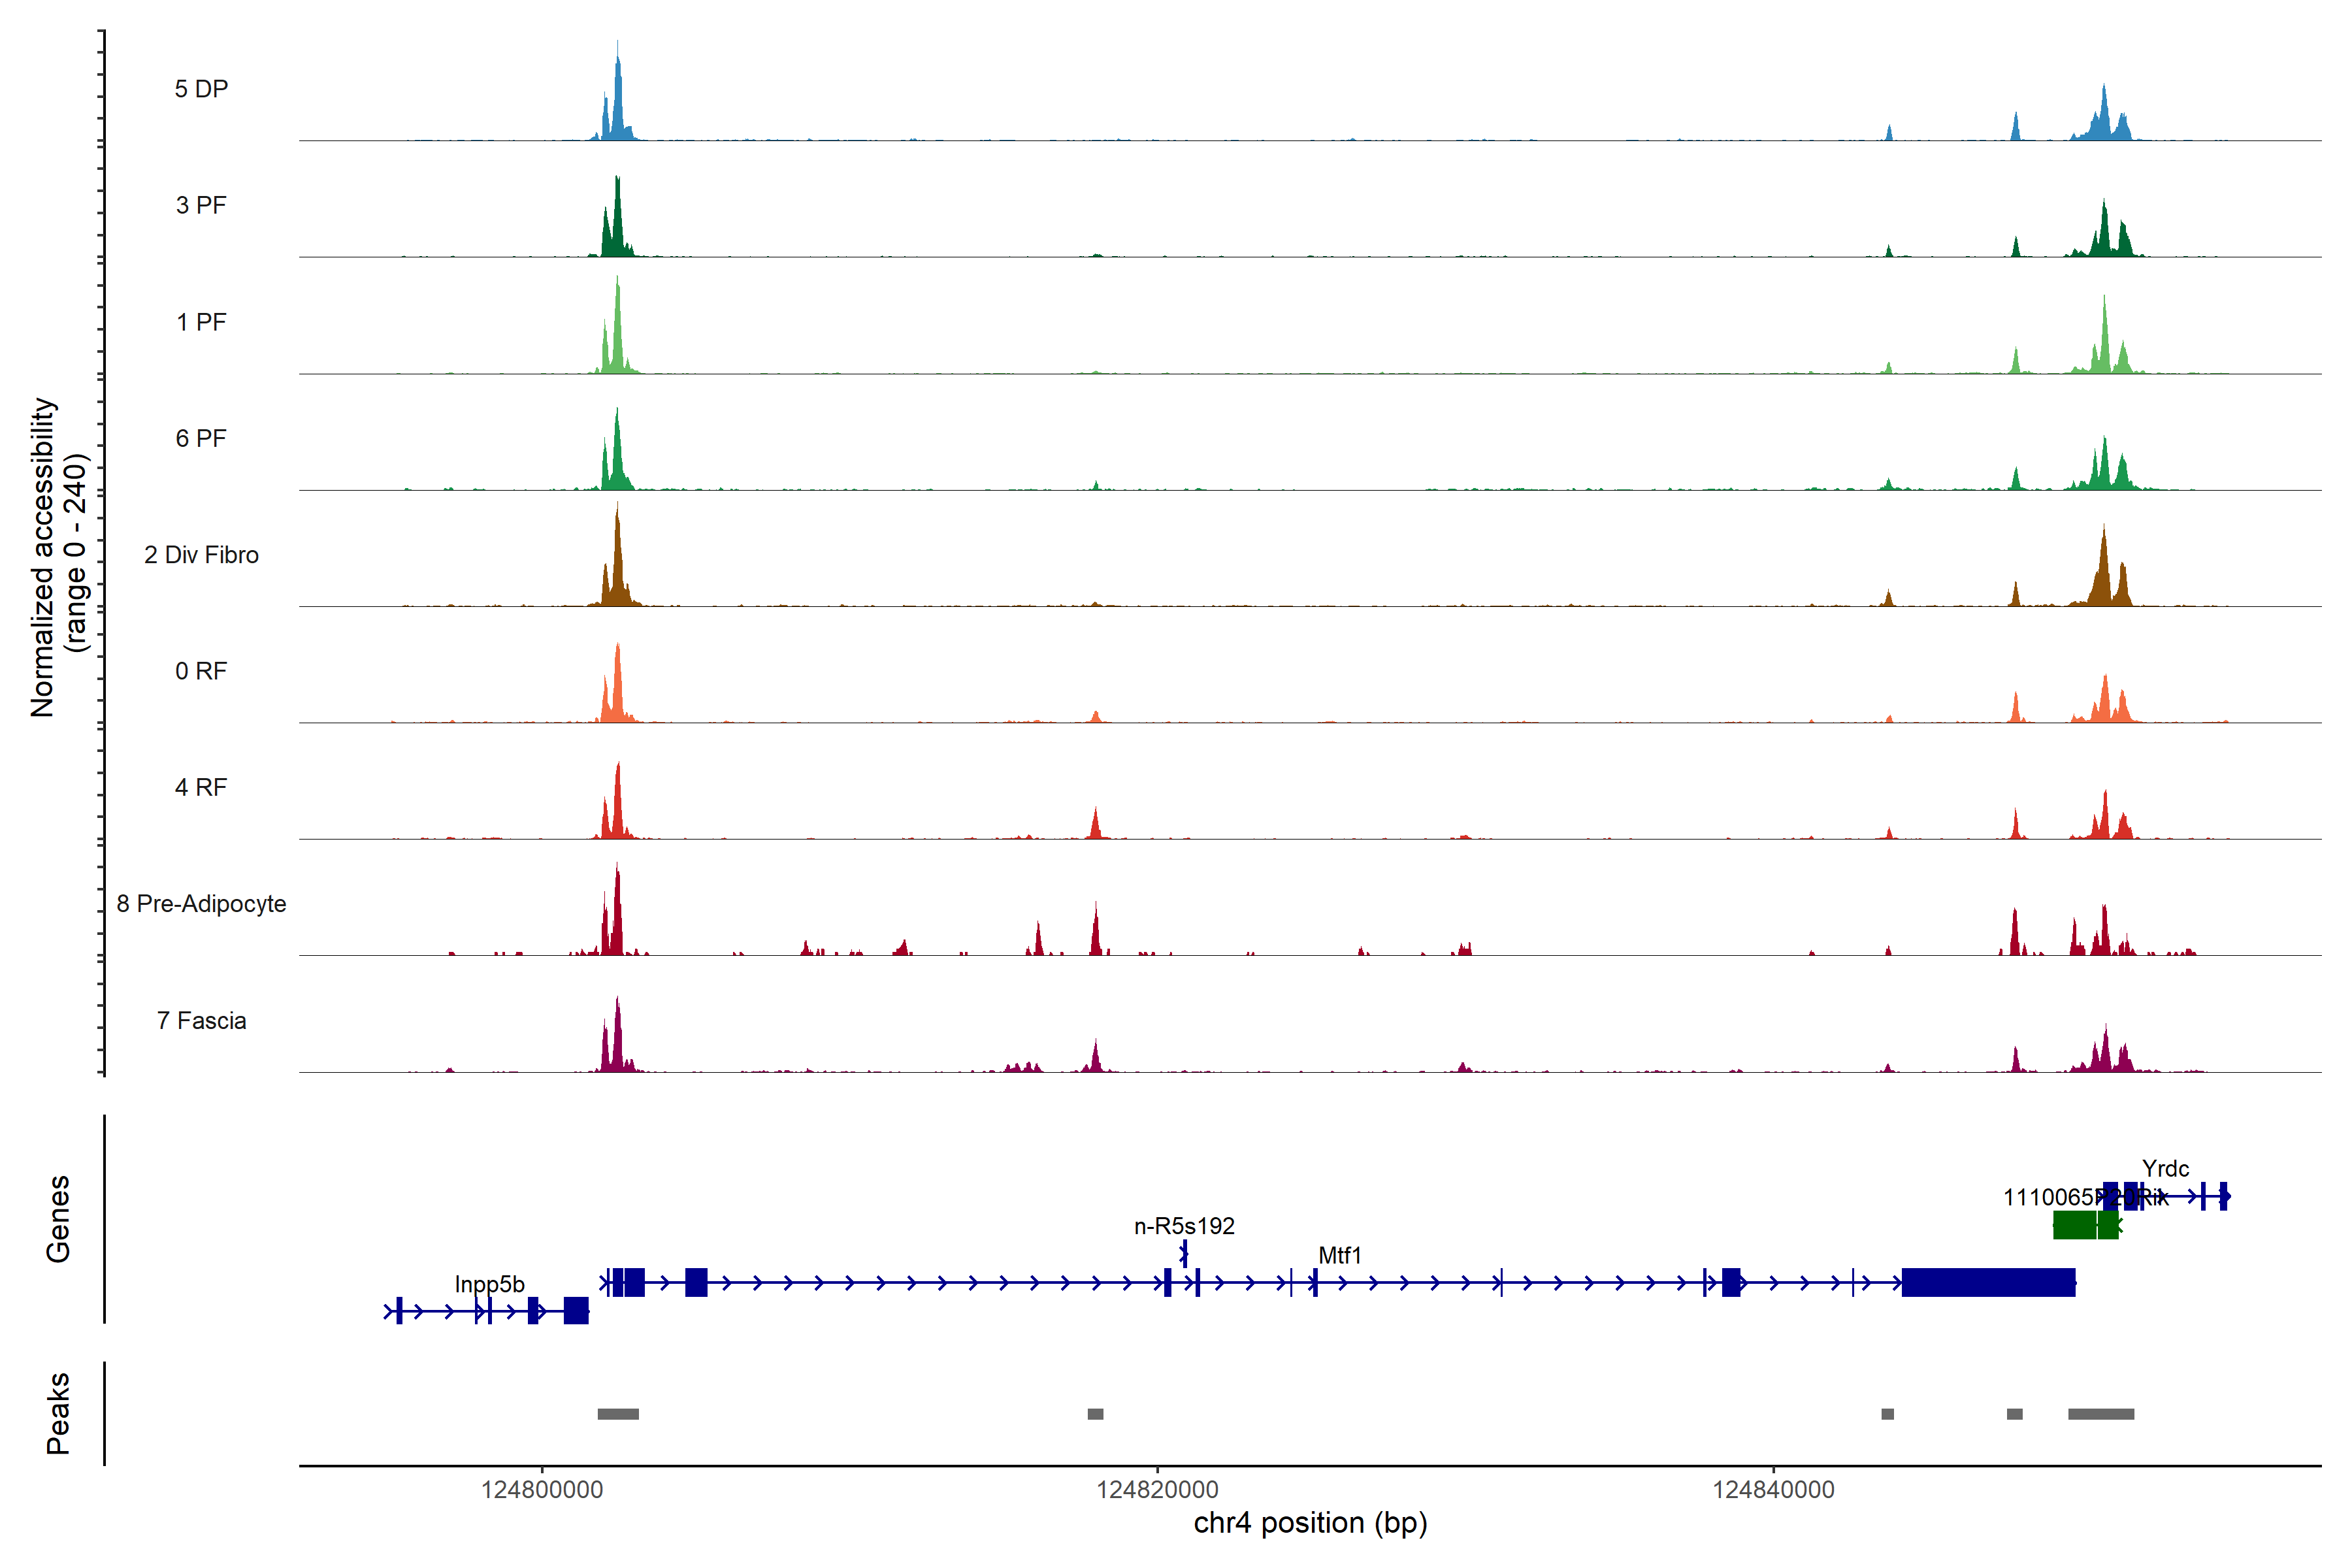2352x1568 pixels.
Task: Click the Inpp5b gene label
Action: [x=489, y=1284]
